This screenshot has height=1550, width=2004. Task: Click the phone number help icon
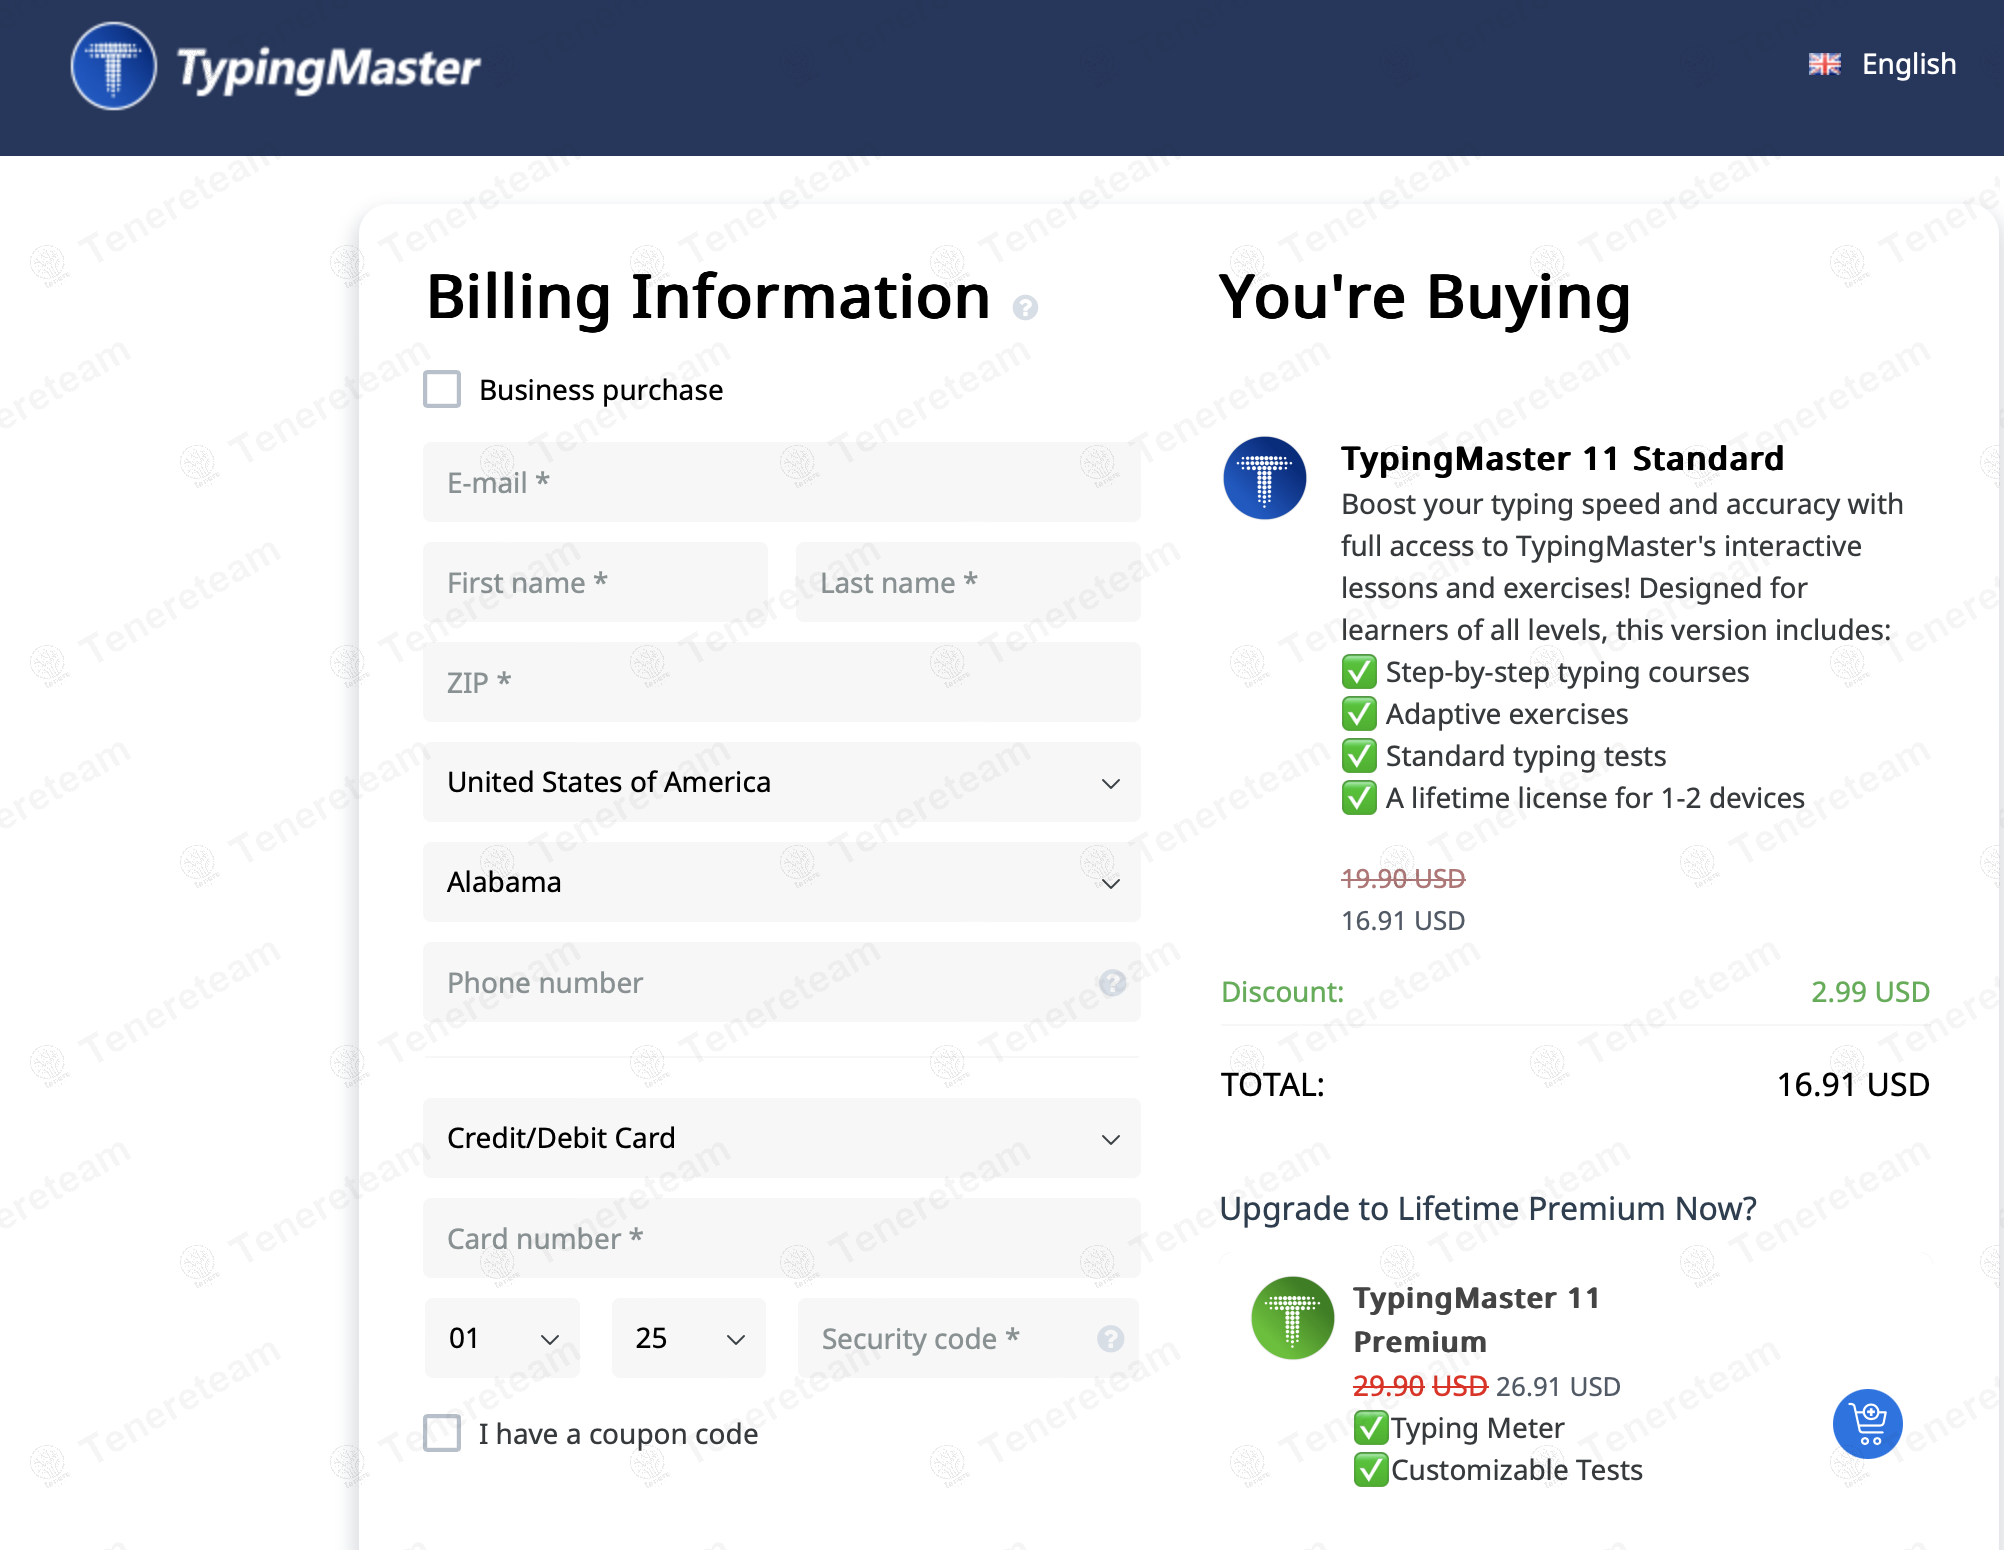point(1113,984)
